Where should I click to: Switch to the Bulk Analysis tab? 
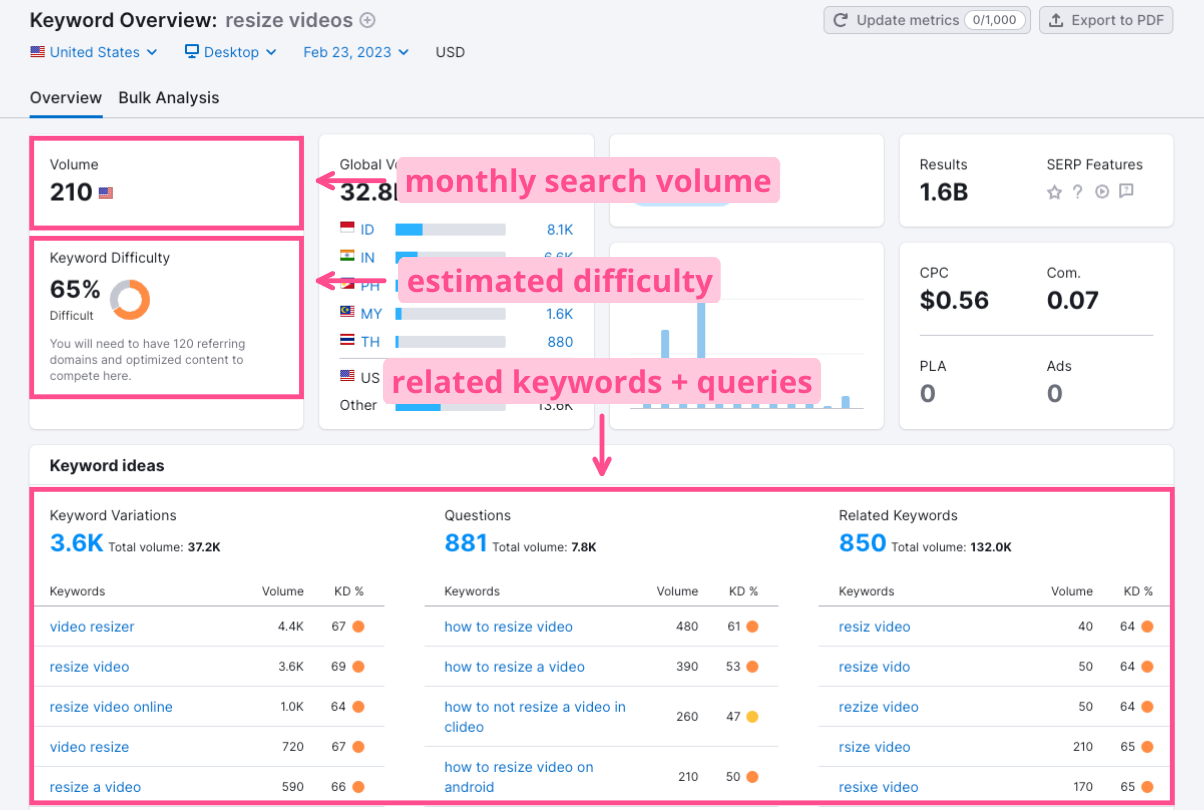click(x=168, y=98)
